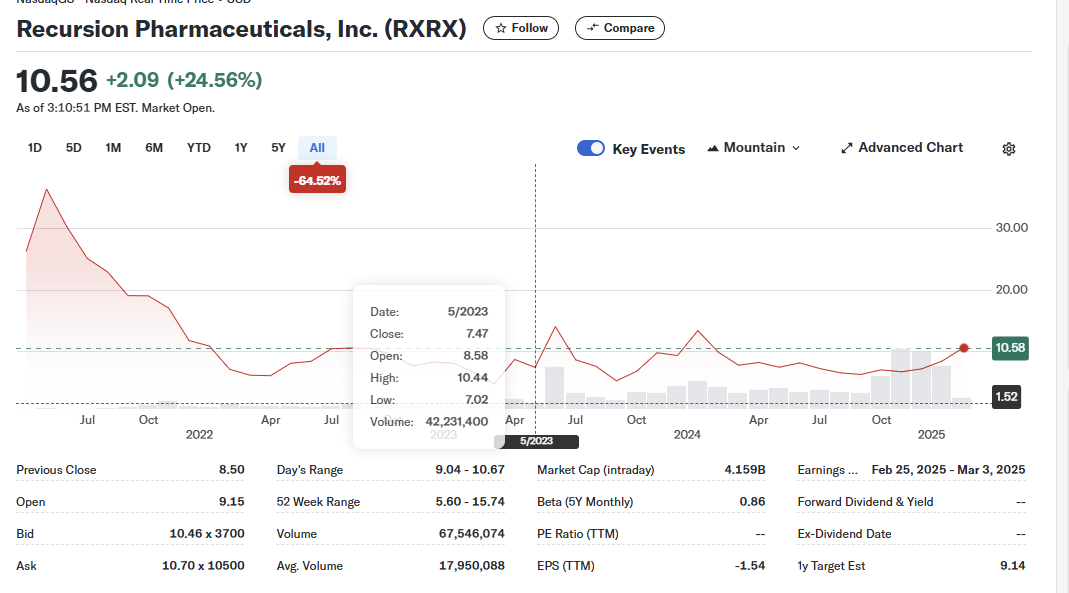Click the EPS (TTM) value -1.54

click(x=750, y=566)
